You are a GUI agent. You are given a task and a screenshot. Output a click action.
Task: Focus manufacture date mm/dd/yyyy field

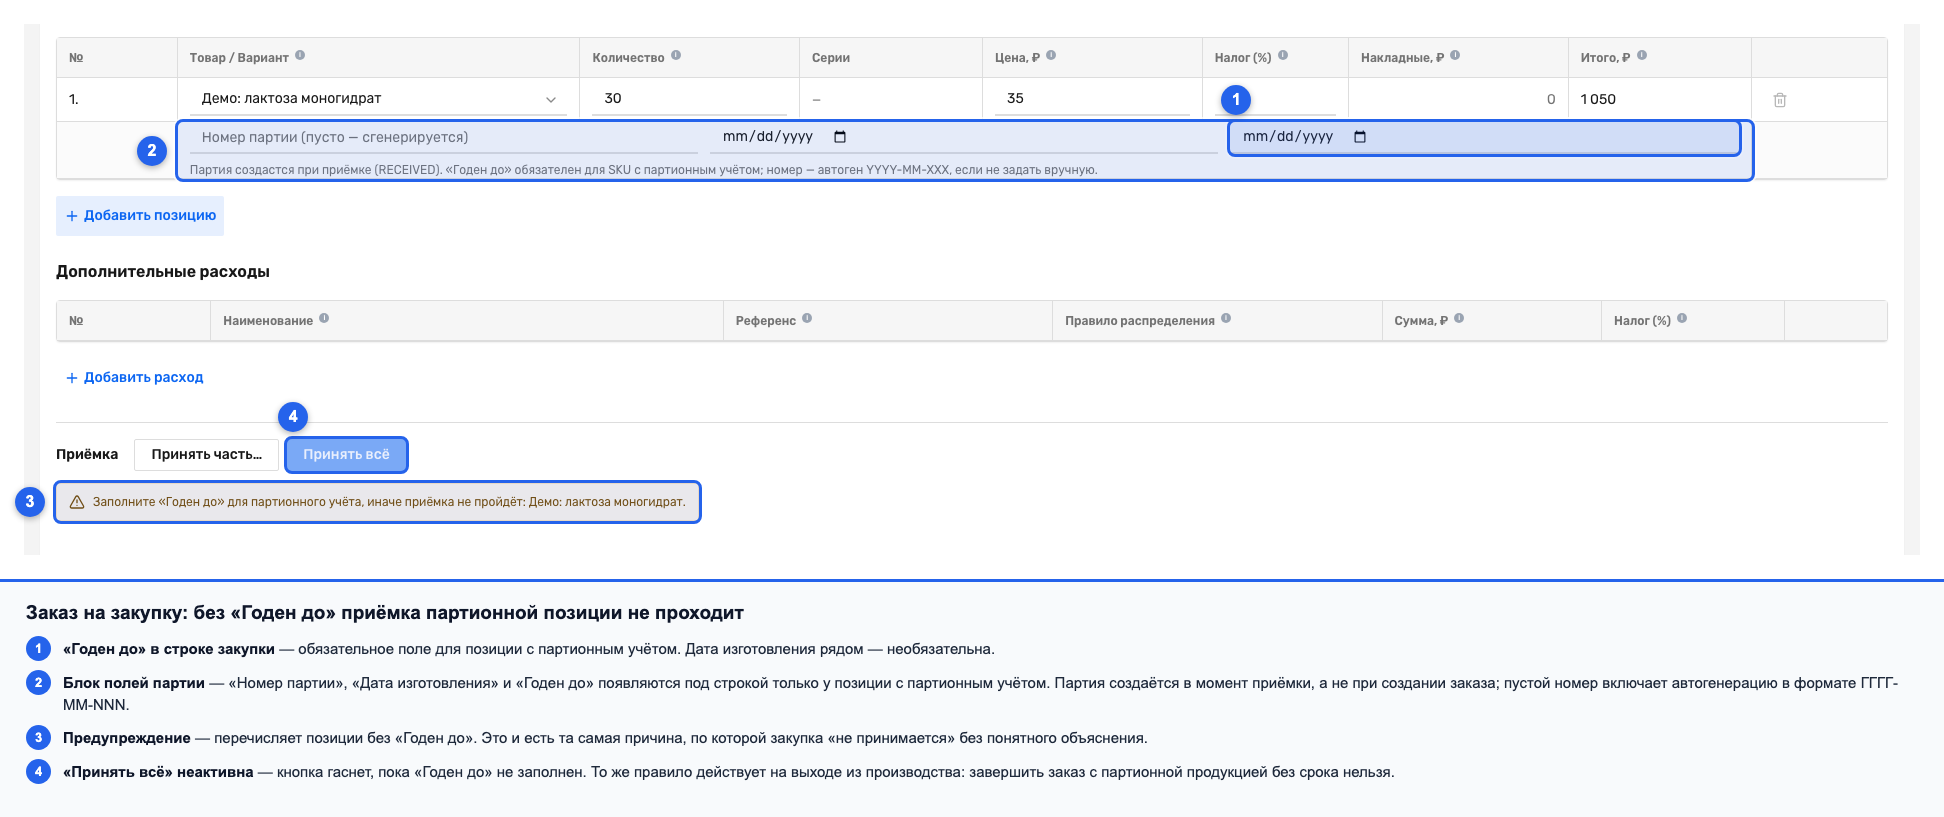[963, 138]
